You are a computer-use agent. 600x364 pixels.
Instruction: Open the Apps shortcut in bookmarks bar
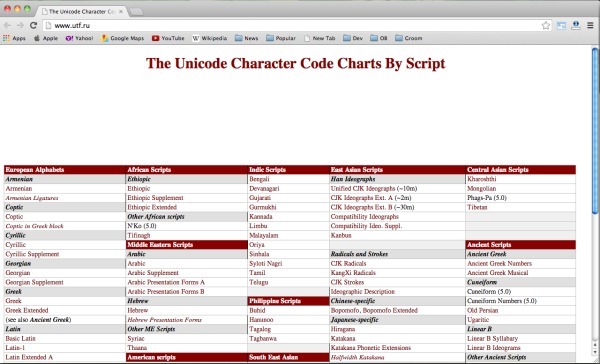click(x=14, y=38)
